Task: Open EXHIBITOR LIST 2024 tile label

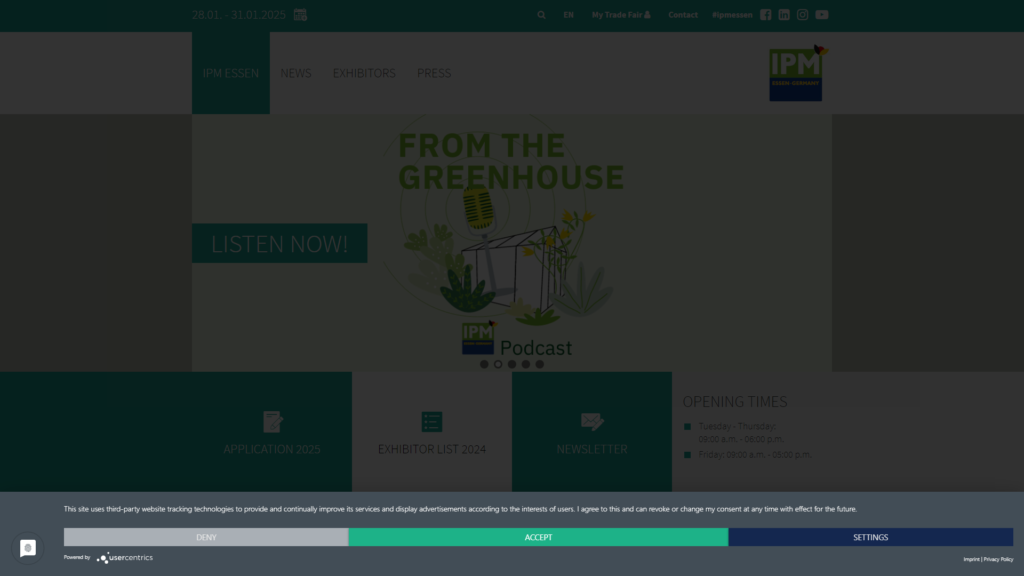Action: tap(432, 449)
